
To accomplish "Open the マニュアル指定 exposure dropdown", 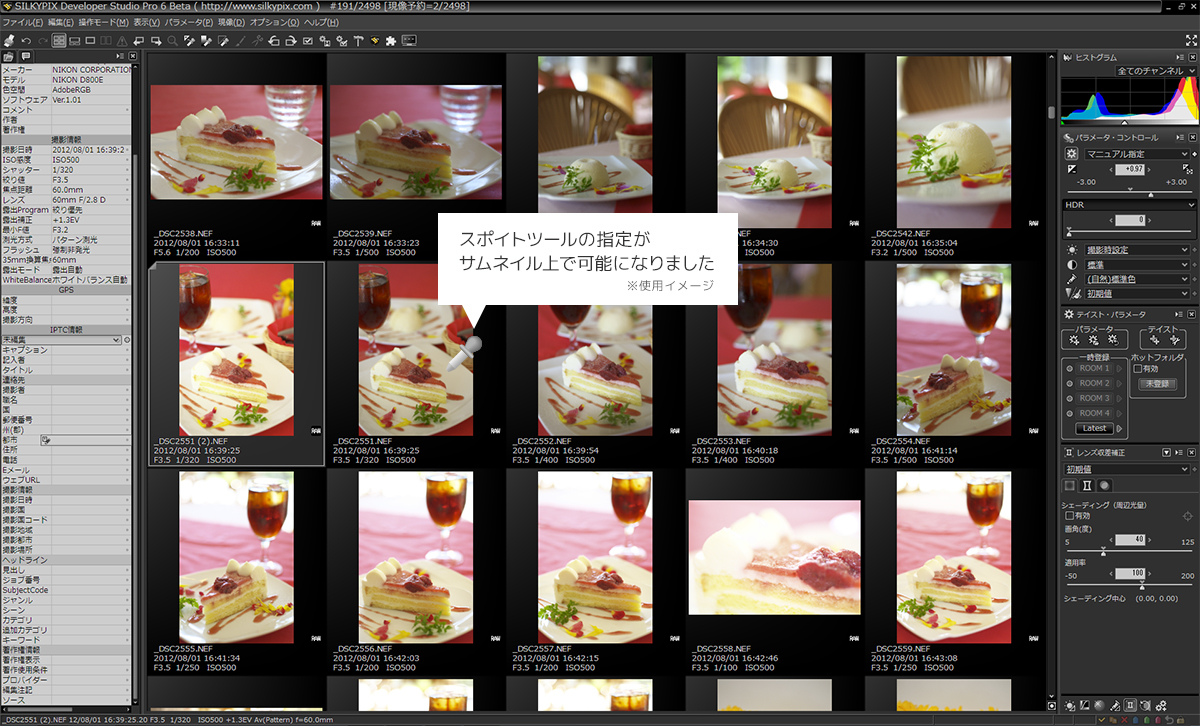I will point(1137,154).
